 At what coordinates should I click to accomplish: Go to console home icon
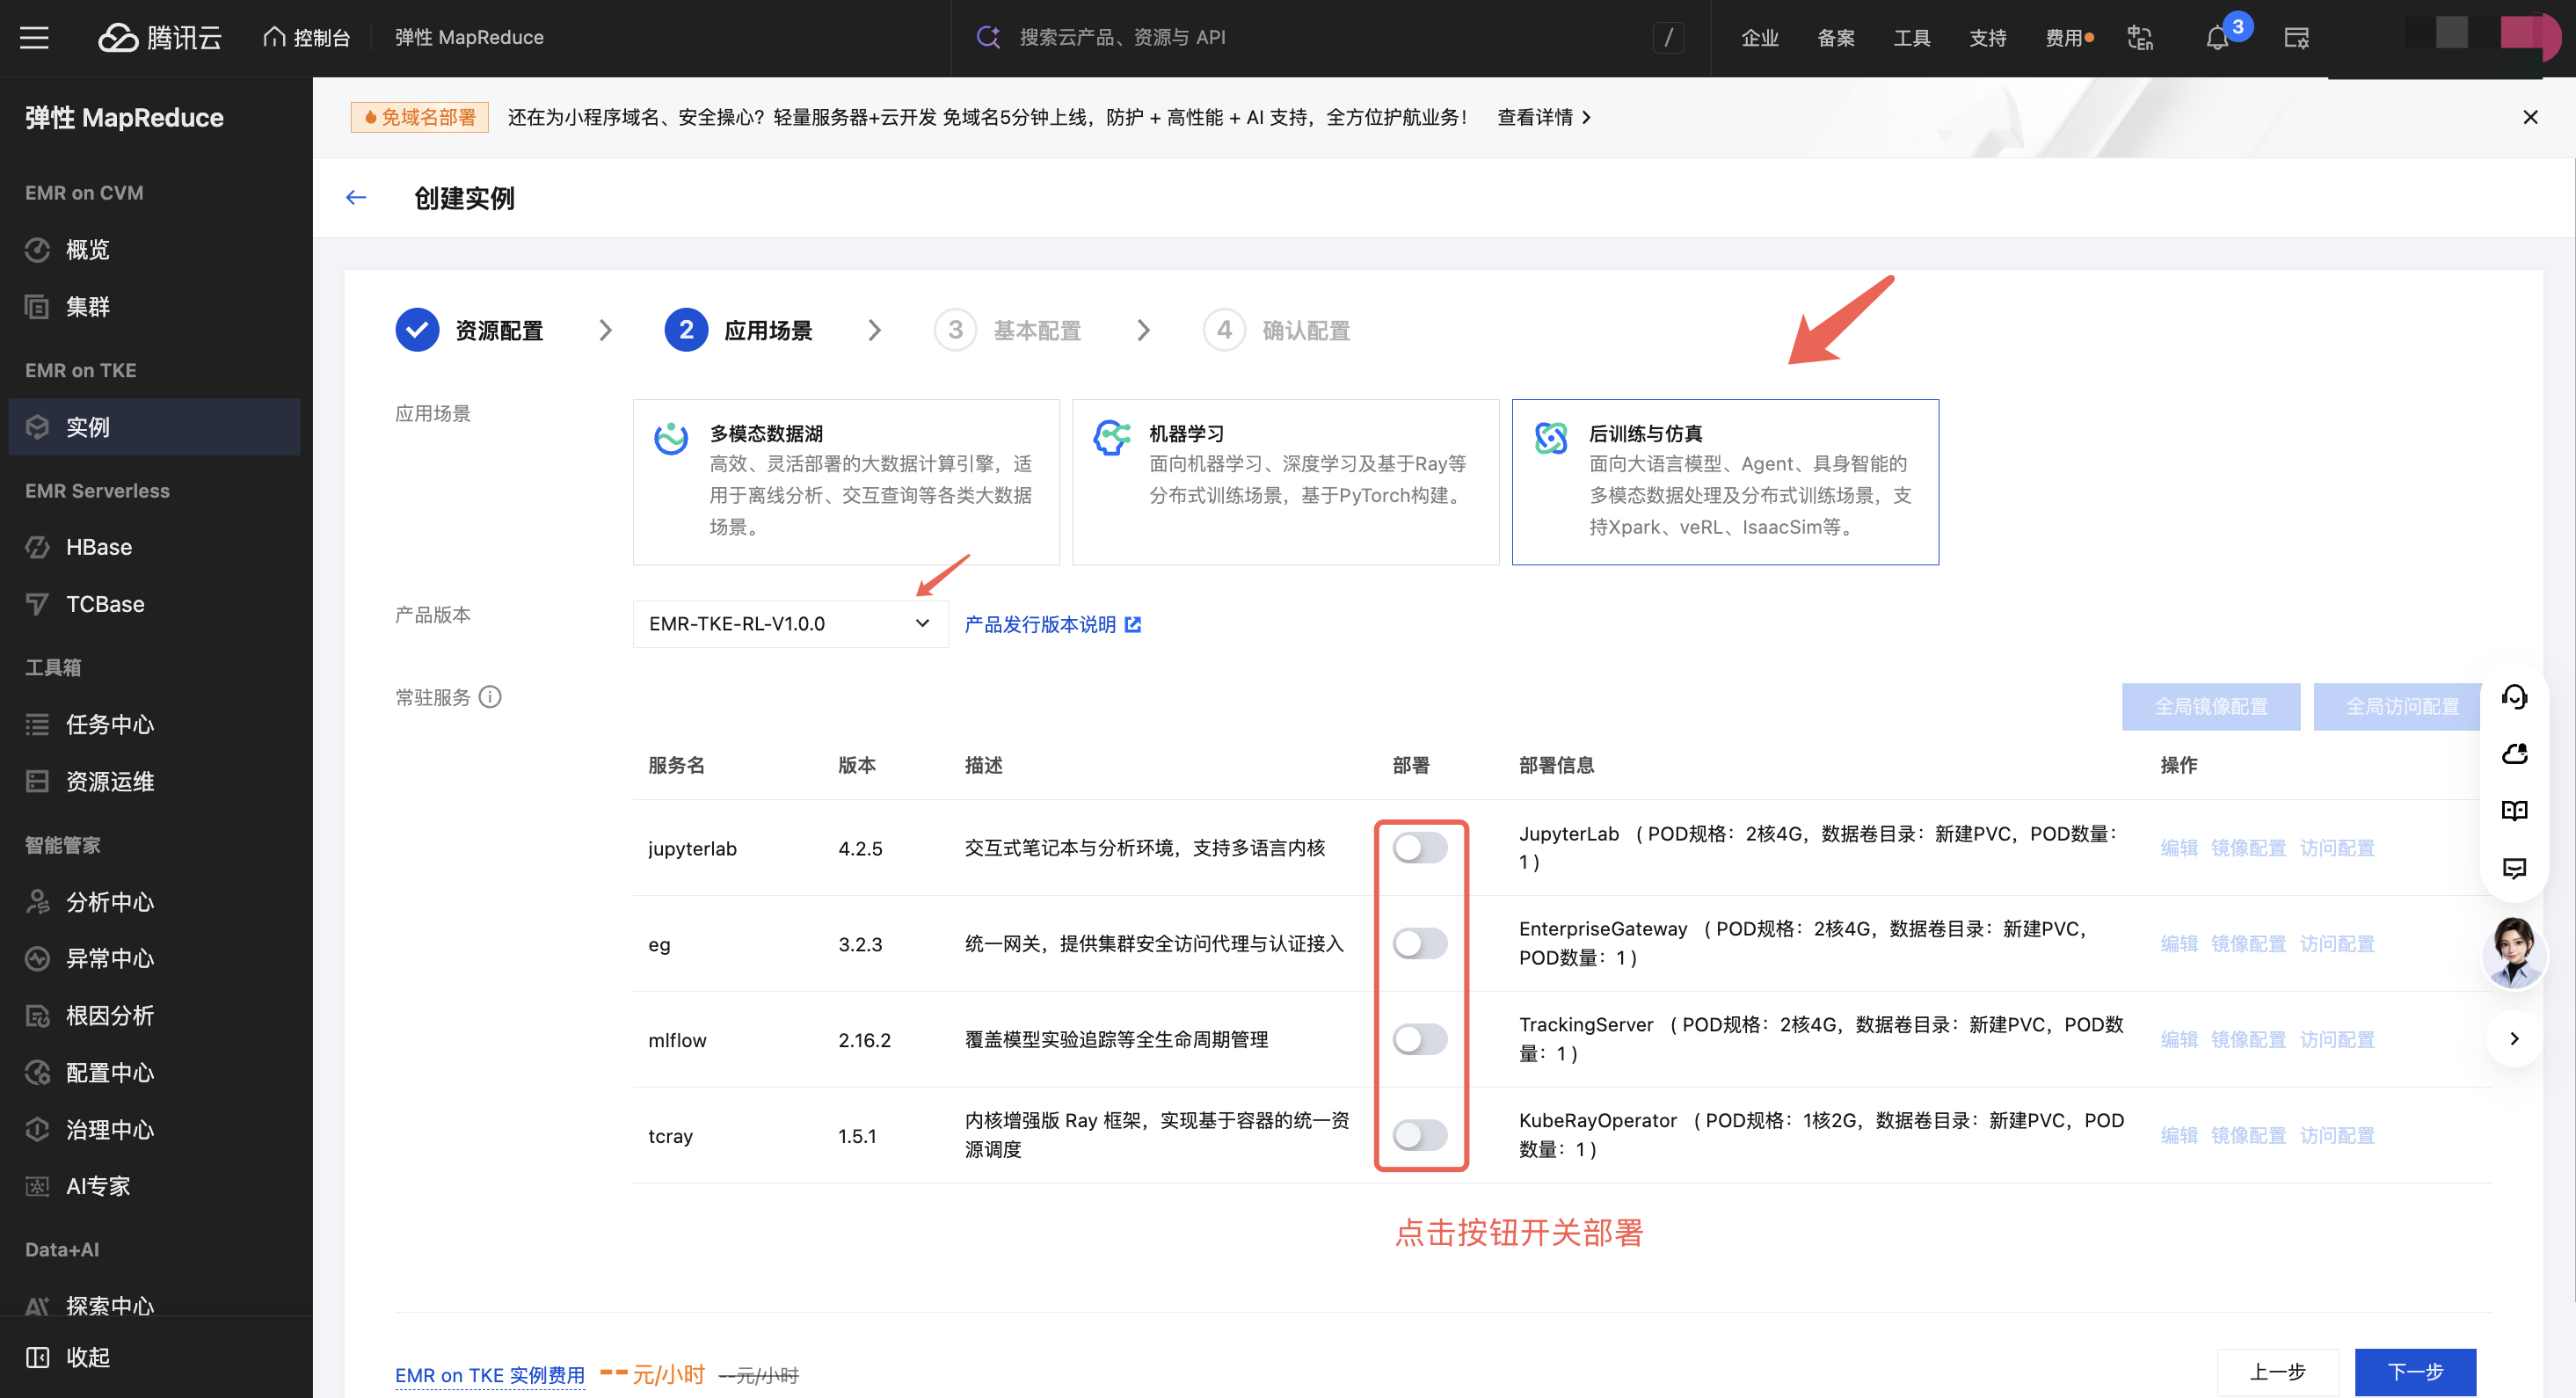coord(274,37)
